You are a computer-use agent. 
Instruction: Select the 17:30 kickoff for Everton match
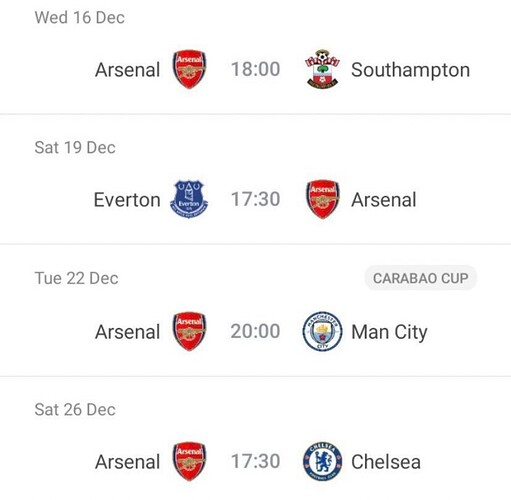(x=256, y=199)
